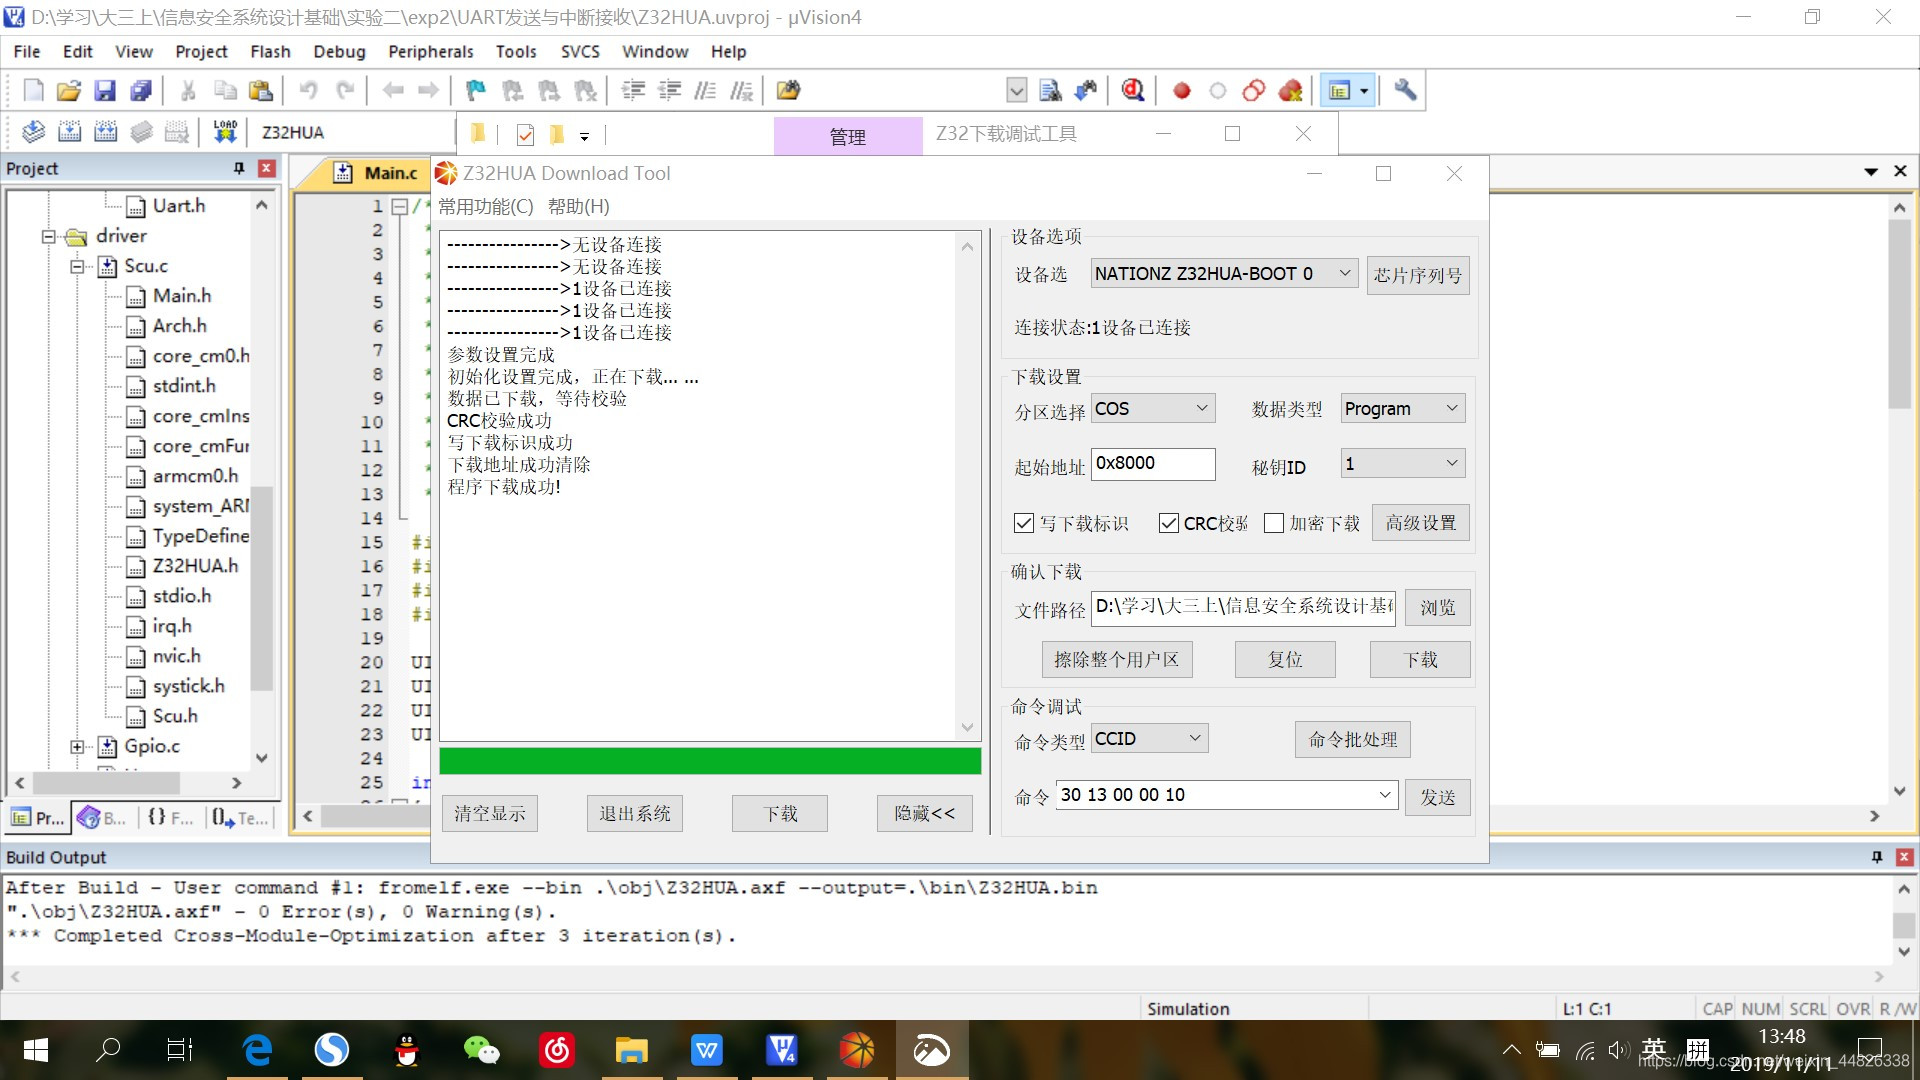The height and width of the screenshot is (1080, 1920).
Task: Open Windows Start menu
Action: [x=36, y=1050]
